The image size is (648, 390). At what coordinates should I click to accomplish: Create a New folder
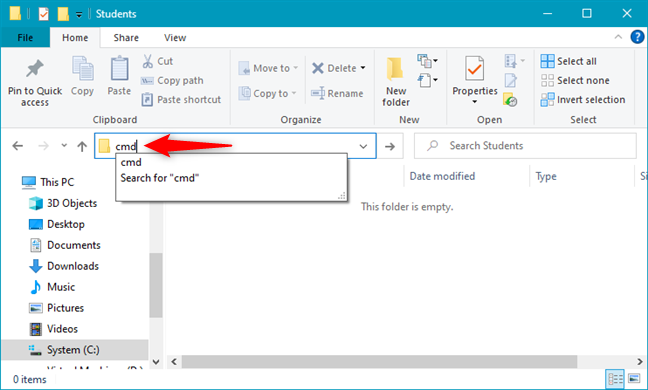tap(395, 82)
